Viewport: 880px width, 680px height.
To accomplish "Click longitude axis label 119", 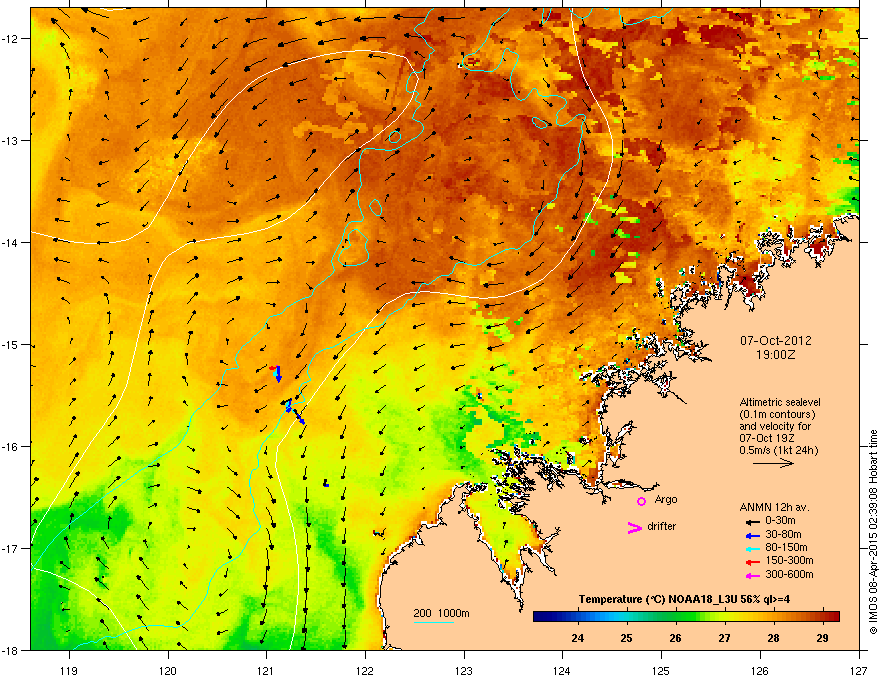I will point(69,670).
